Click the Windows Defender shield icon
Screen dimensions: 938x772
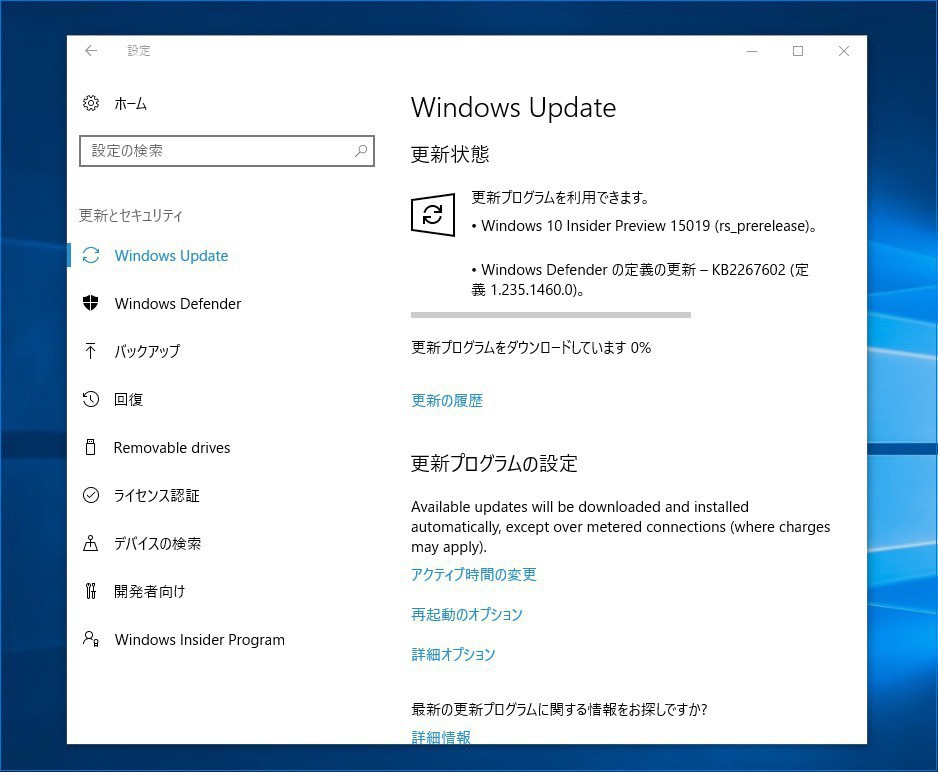pos(90,303)
